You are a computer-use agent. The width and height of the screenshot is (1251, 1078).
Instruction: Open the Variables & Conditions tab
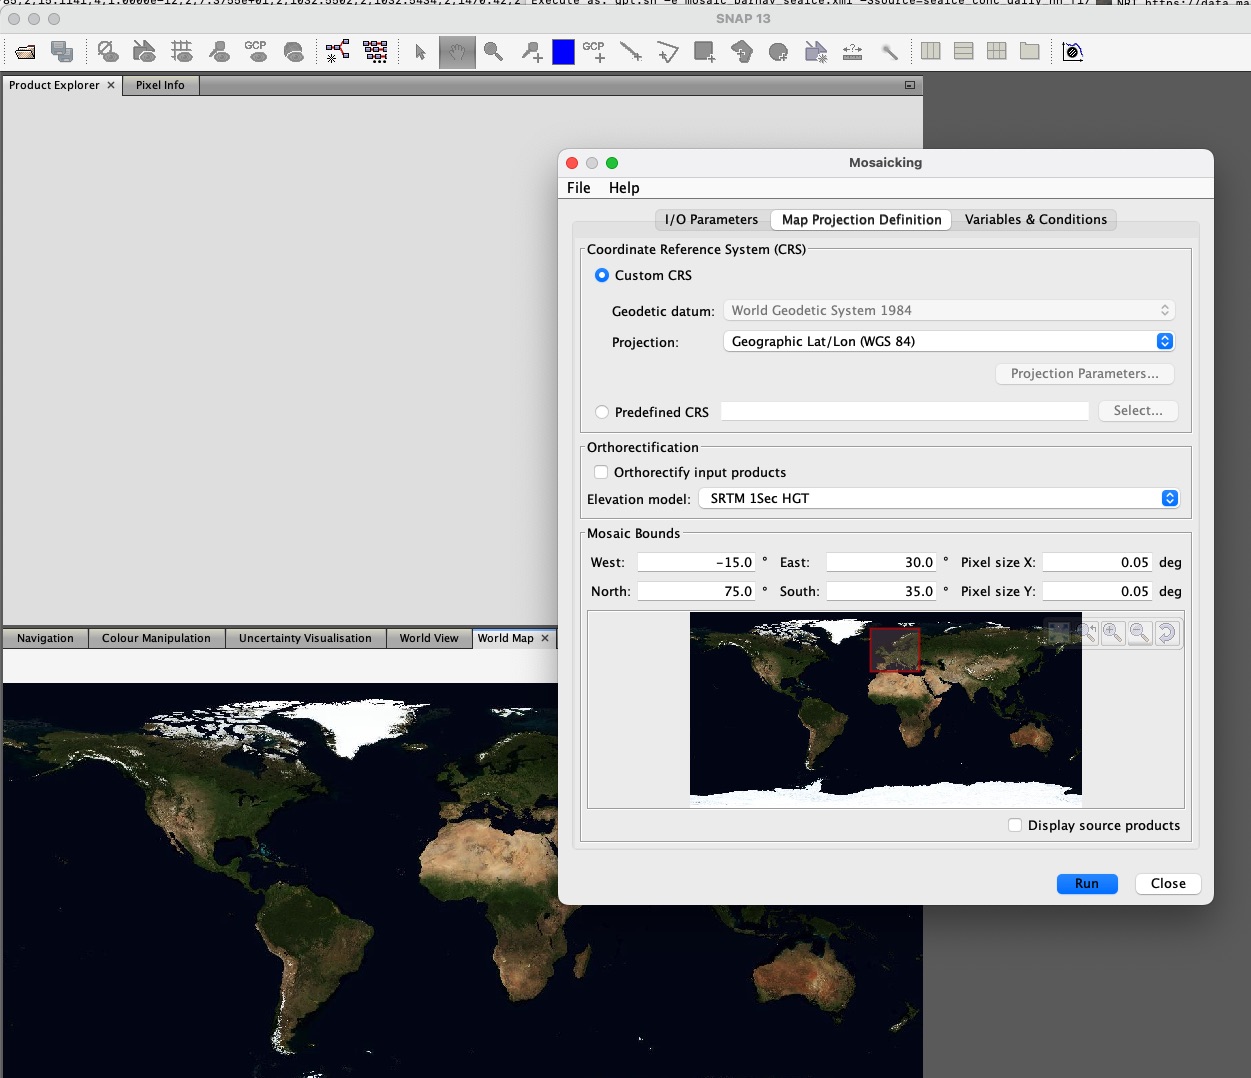click(x=1035, y=219)
